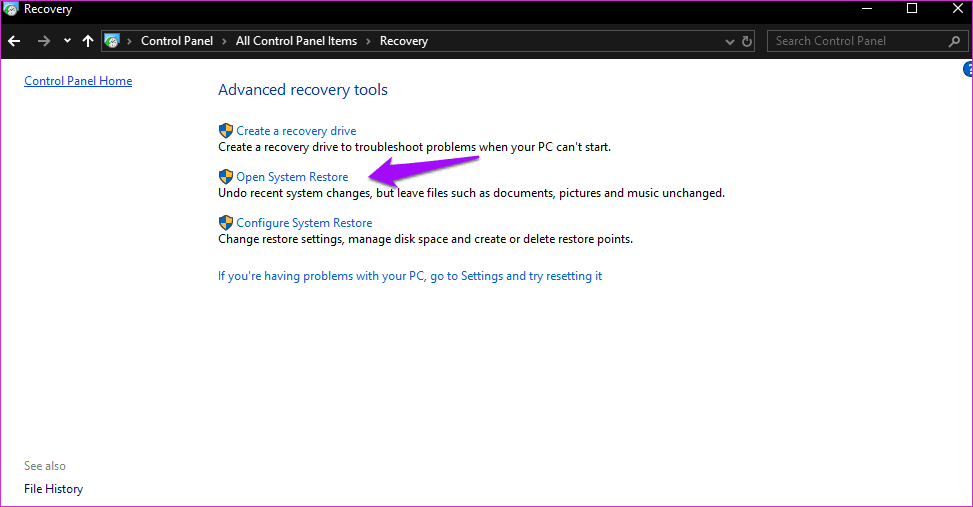Go back with the Back arrow
The height and width of the screenshot is (507, 973).
[x=14, y=41]
